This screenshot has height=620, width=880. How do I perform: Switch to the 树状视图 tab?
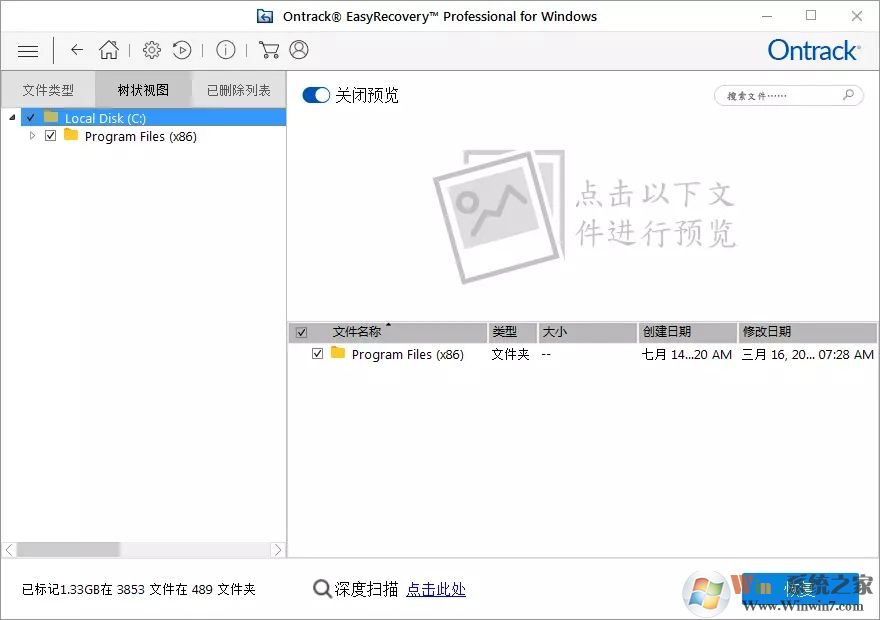tap(143, 90)
